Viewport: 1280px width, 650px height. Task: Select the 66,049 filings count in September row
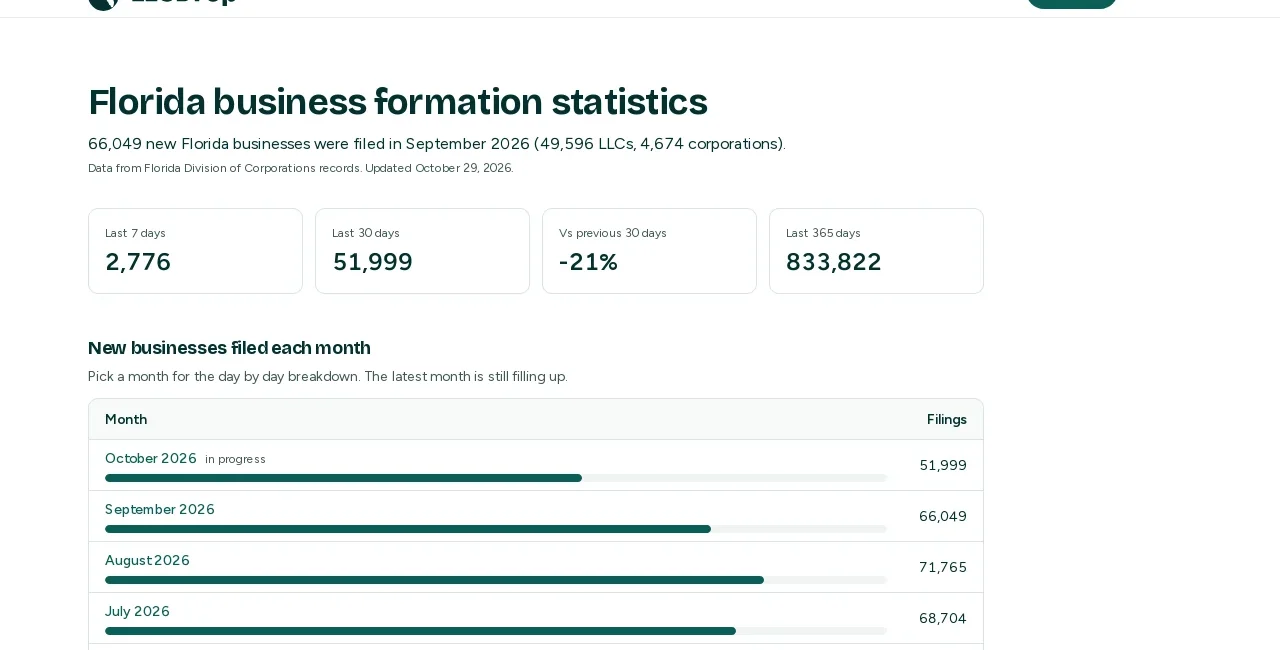pos(943,517)
